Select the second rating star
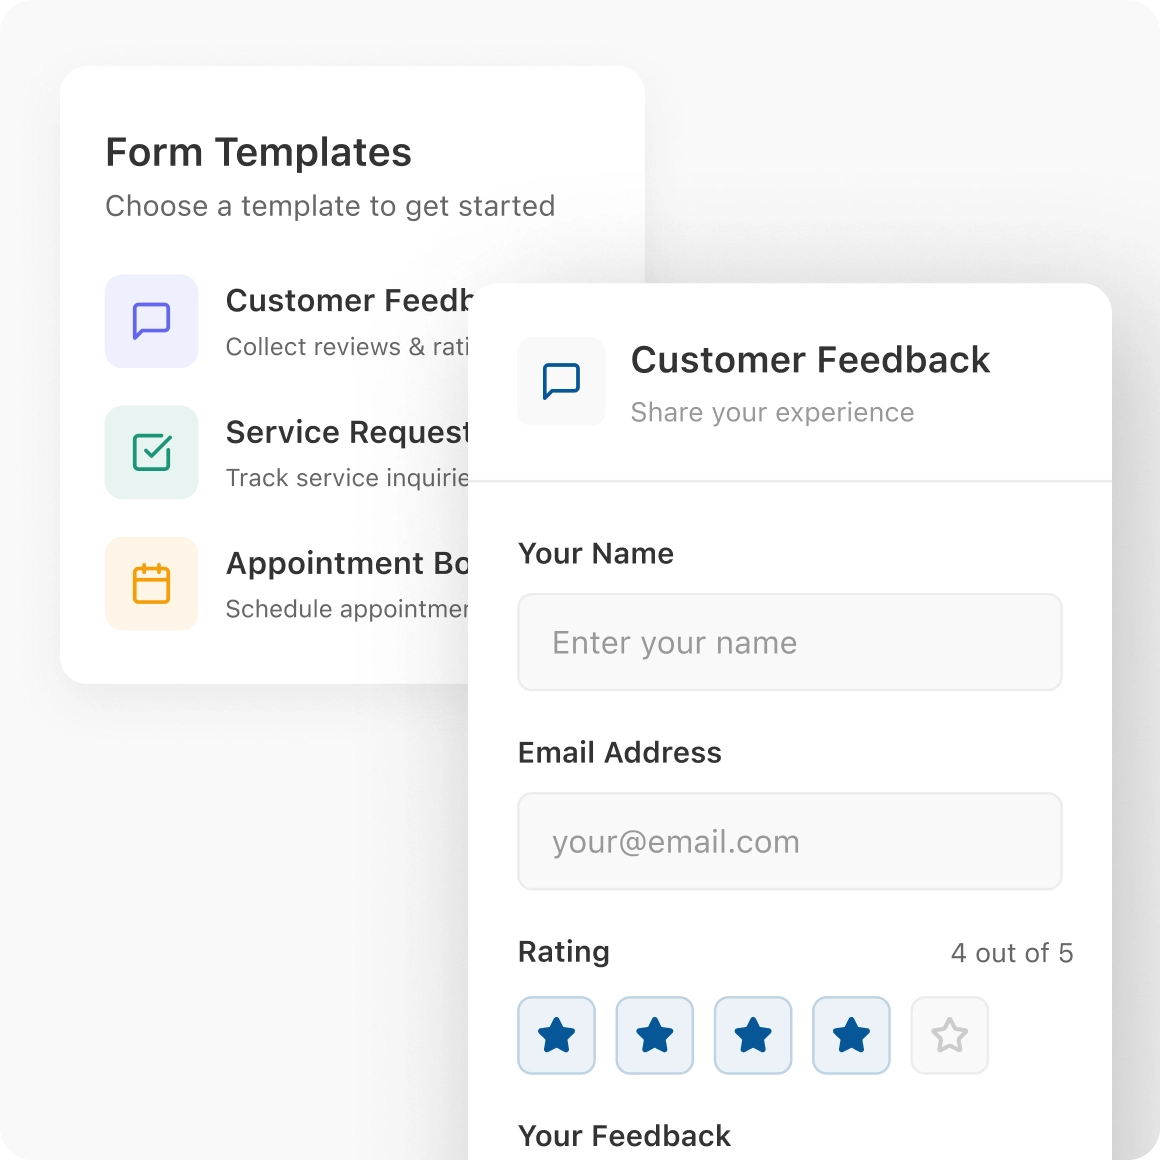The image size is (1160, 1160). click(x=655, y=1036)
